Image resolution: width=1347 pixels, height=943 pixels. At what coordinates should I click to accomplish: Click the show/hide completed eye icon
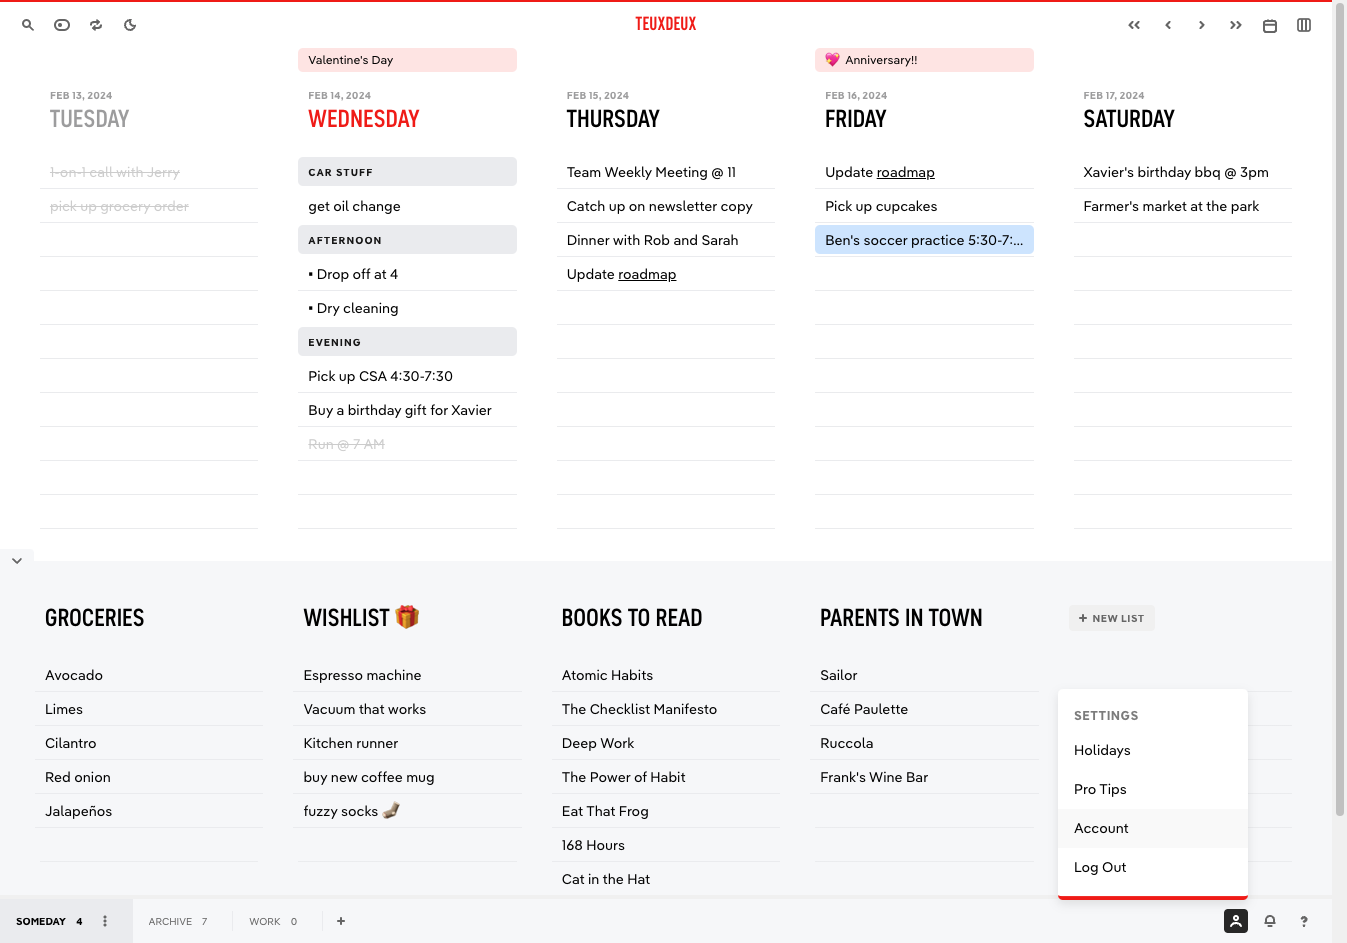click(x=62, y=25)
